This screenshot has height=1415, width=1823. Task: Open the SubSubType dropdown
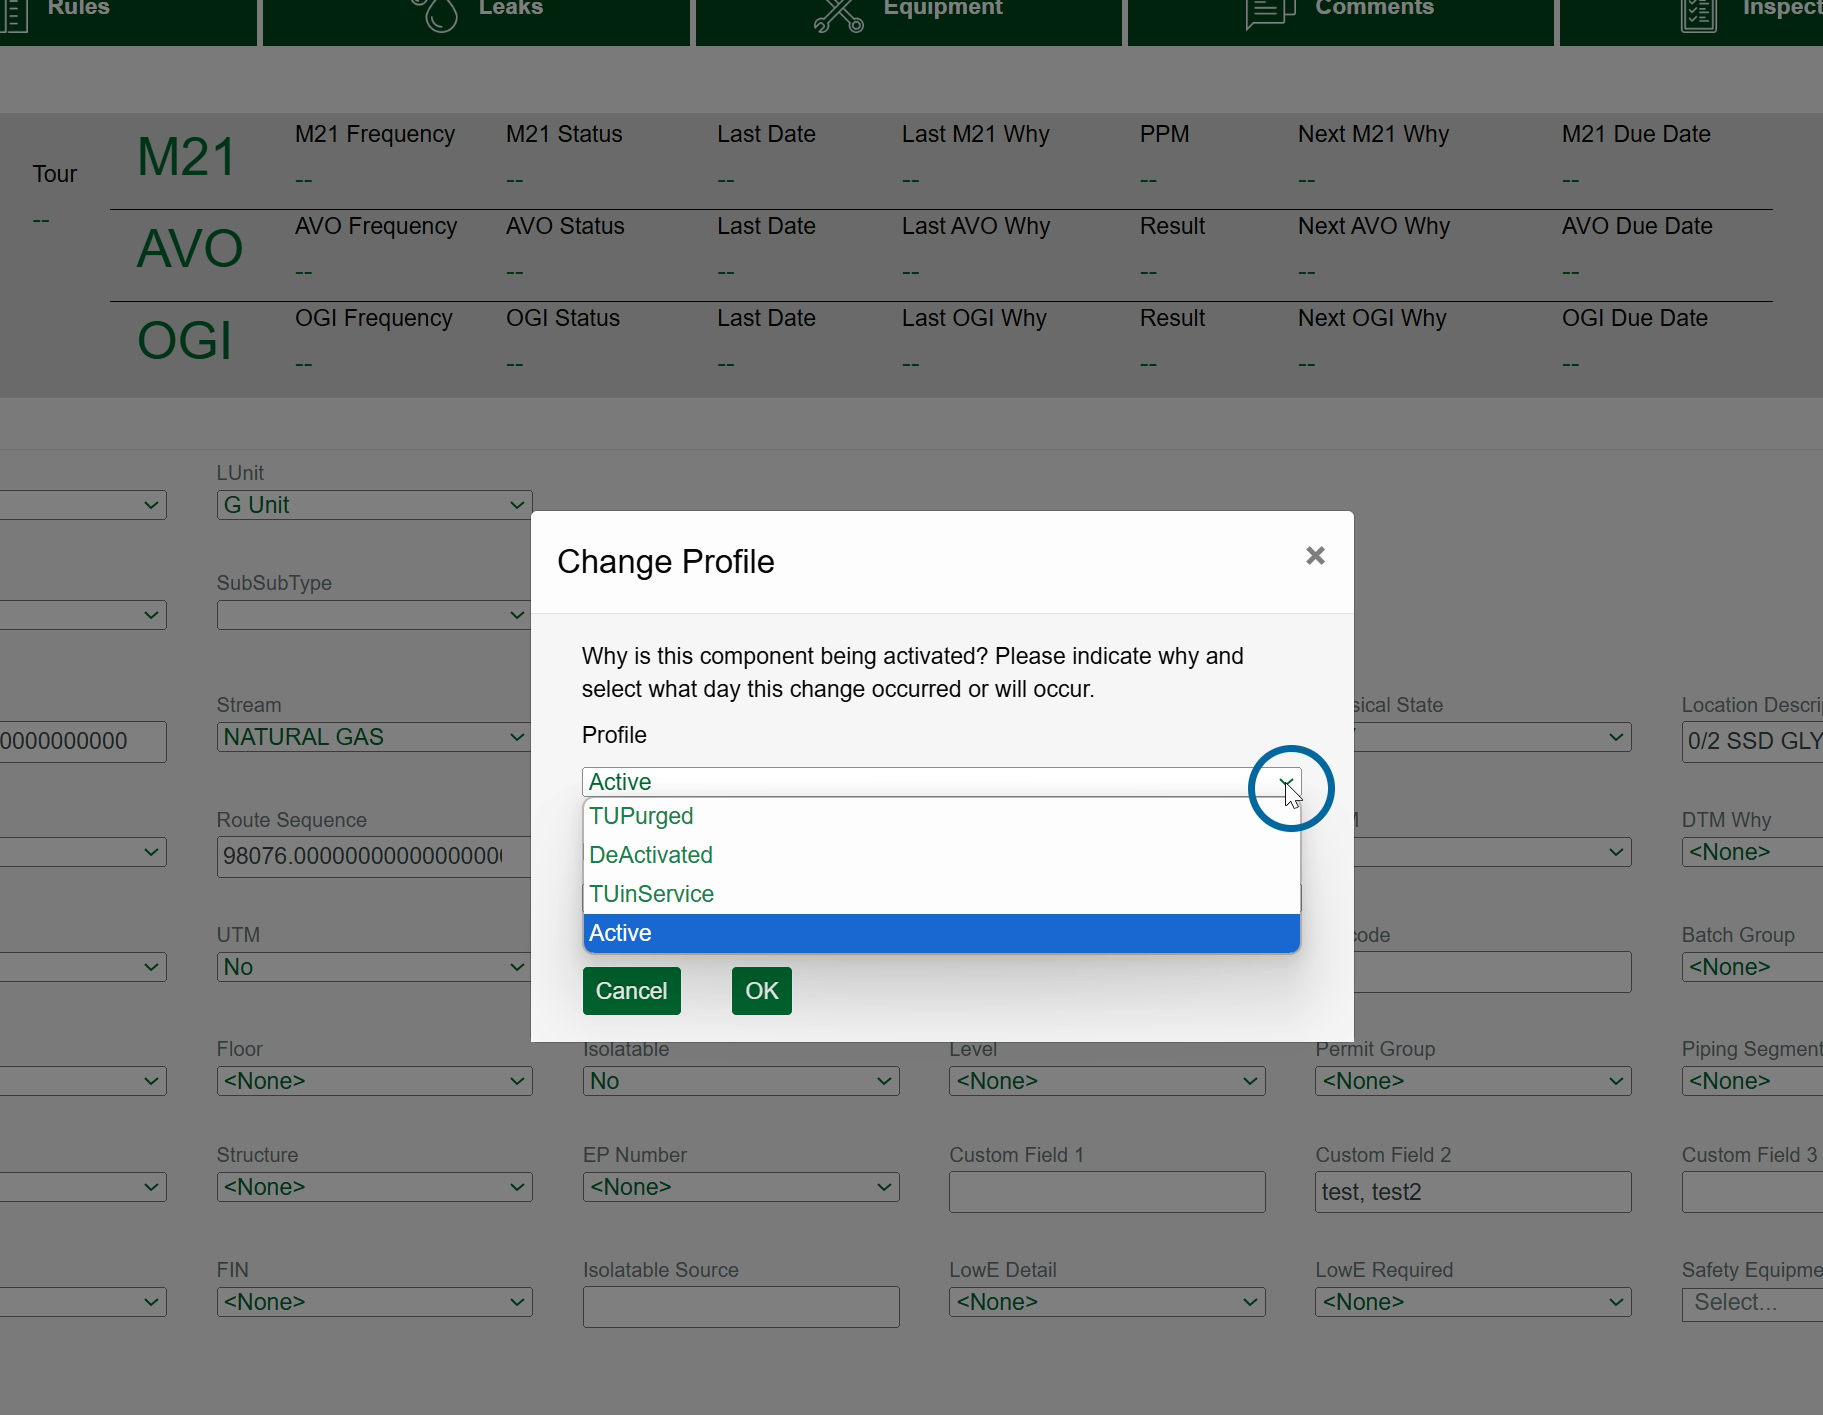click(374, 615)
